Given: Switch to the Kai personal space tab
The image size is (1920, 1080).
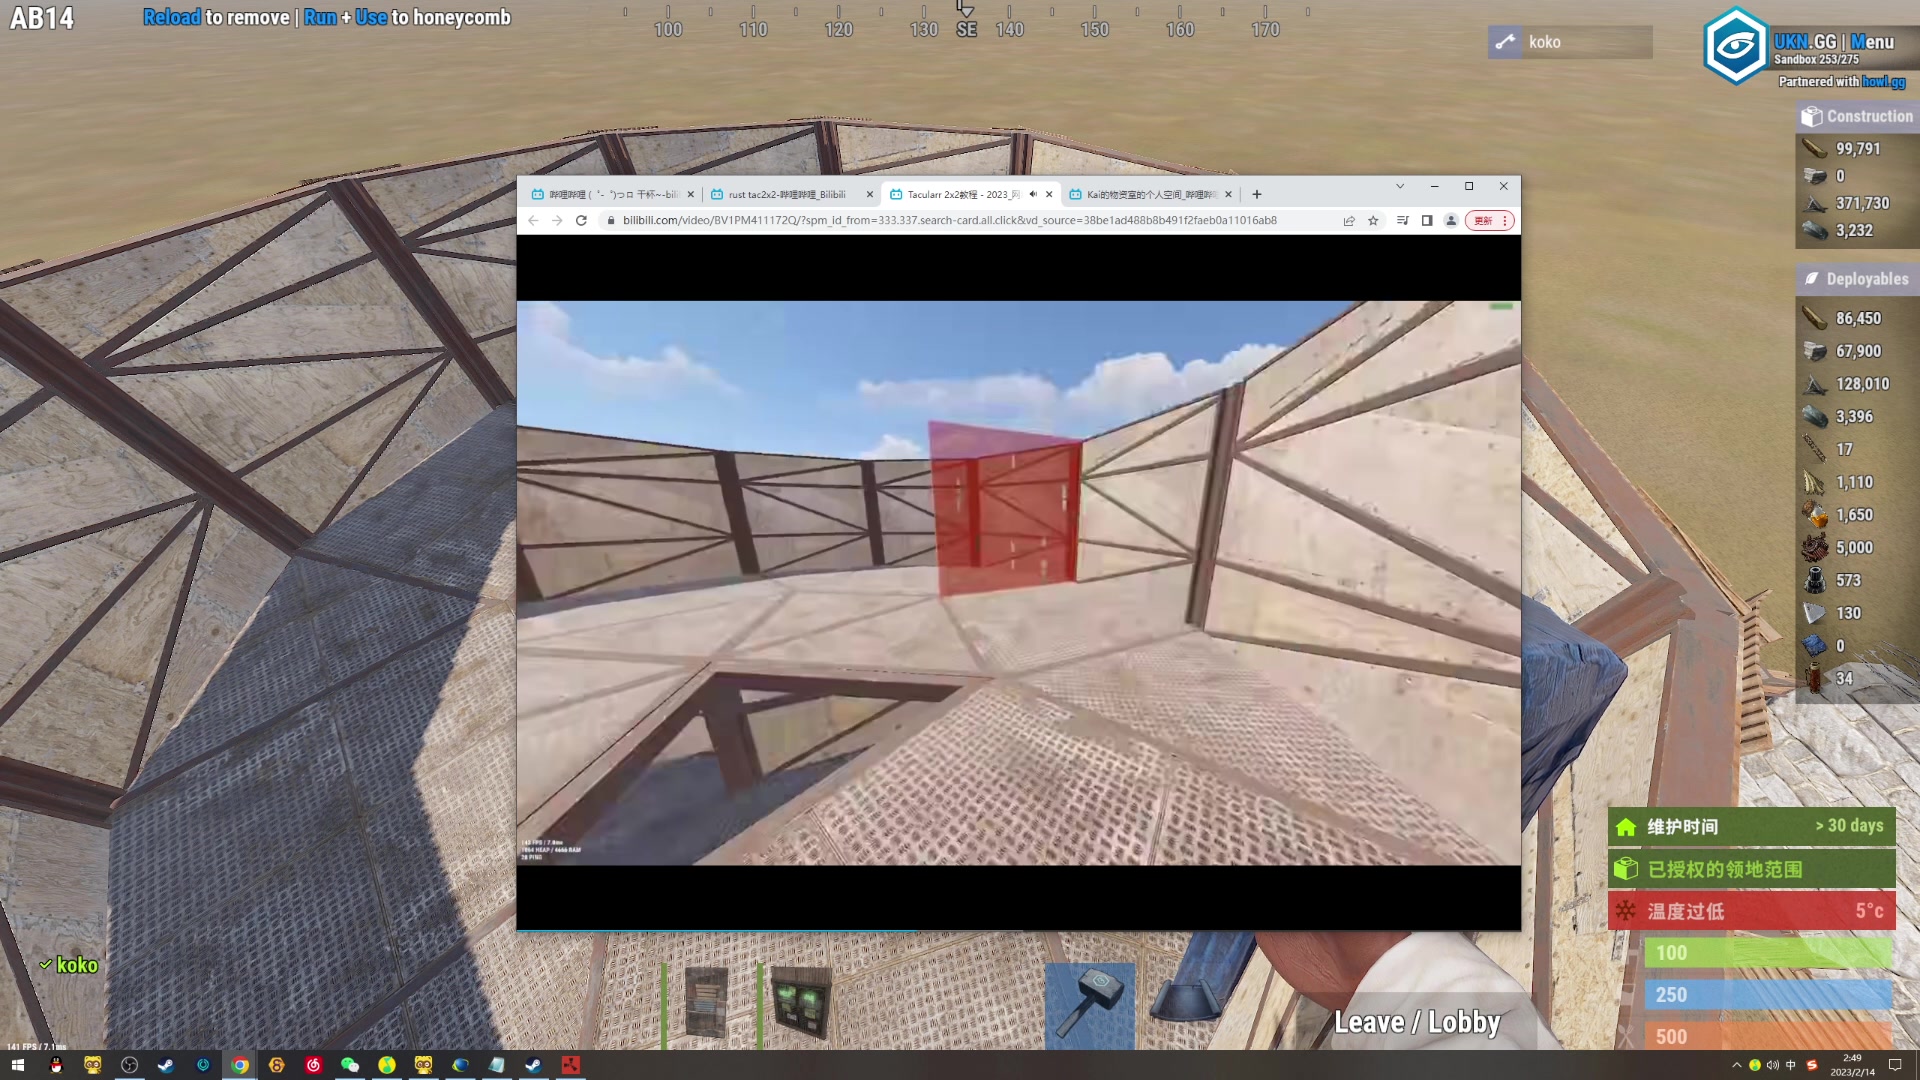Looking at the screenshot, I should pos(1150,194).
